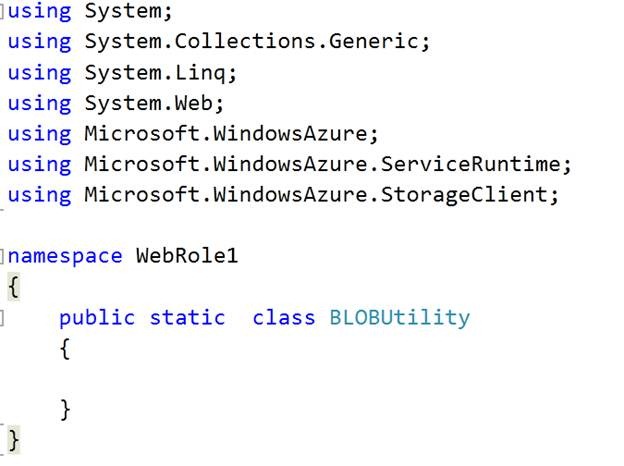Collapse the BLOBUtility class outlining marker
624x466 pixels.
point(3,318)
